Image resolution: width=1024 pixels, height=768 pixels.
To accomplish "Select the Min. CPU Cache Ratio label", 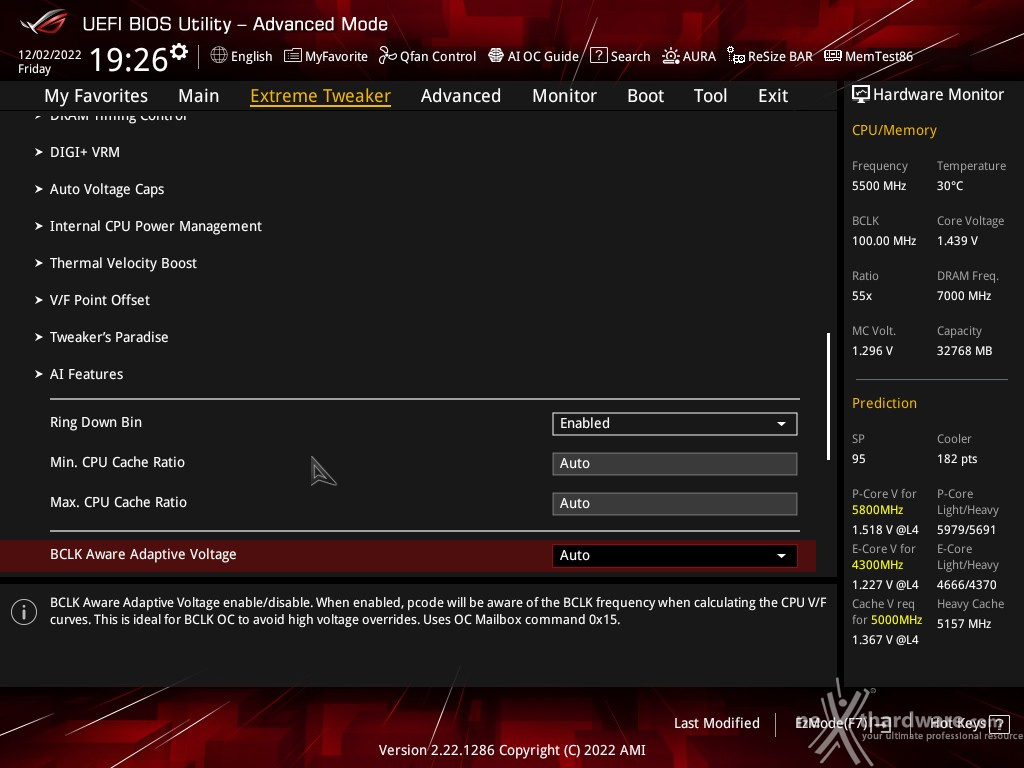I will (118, 462).
